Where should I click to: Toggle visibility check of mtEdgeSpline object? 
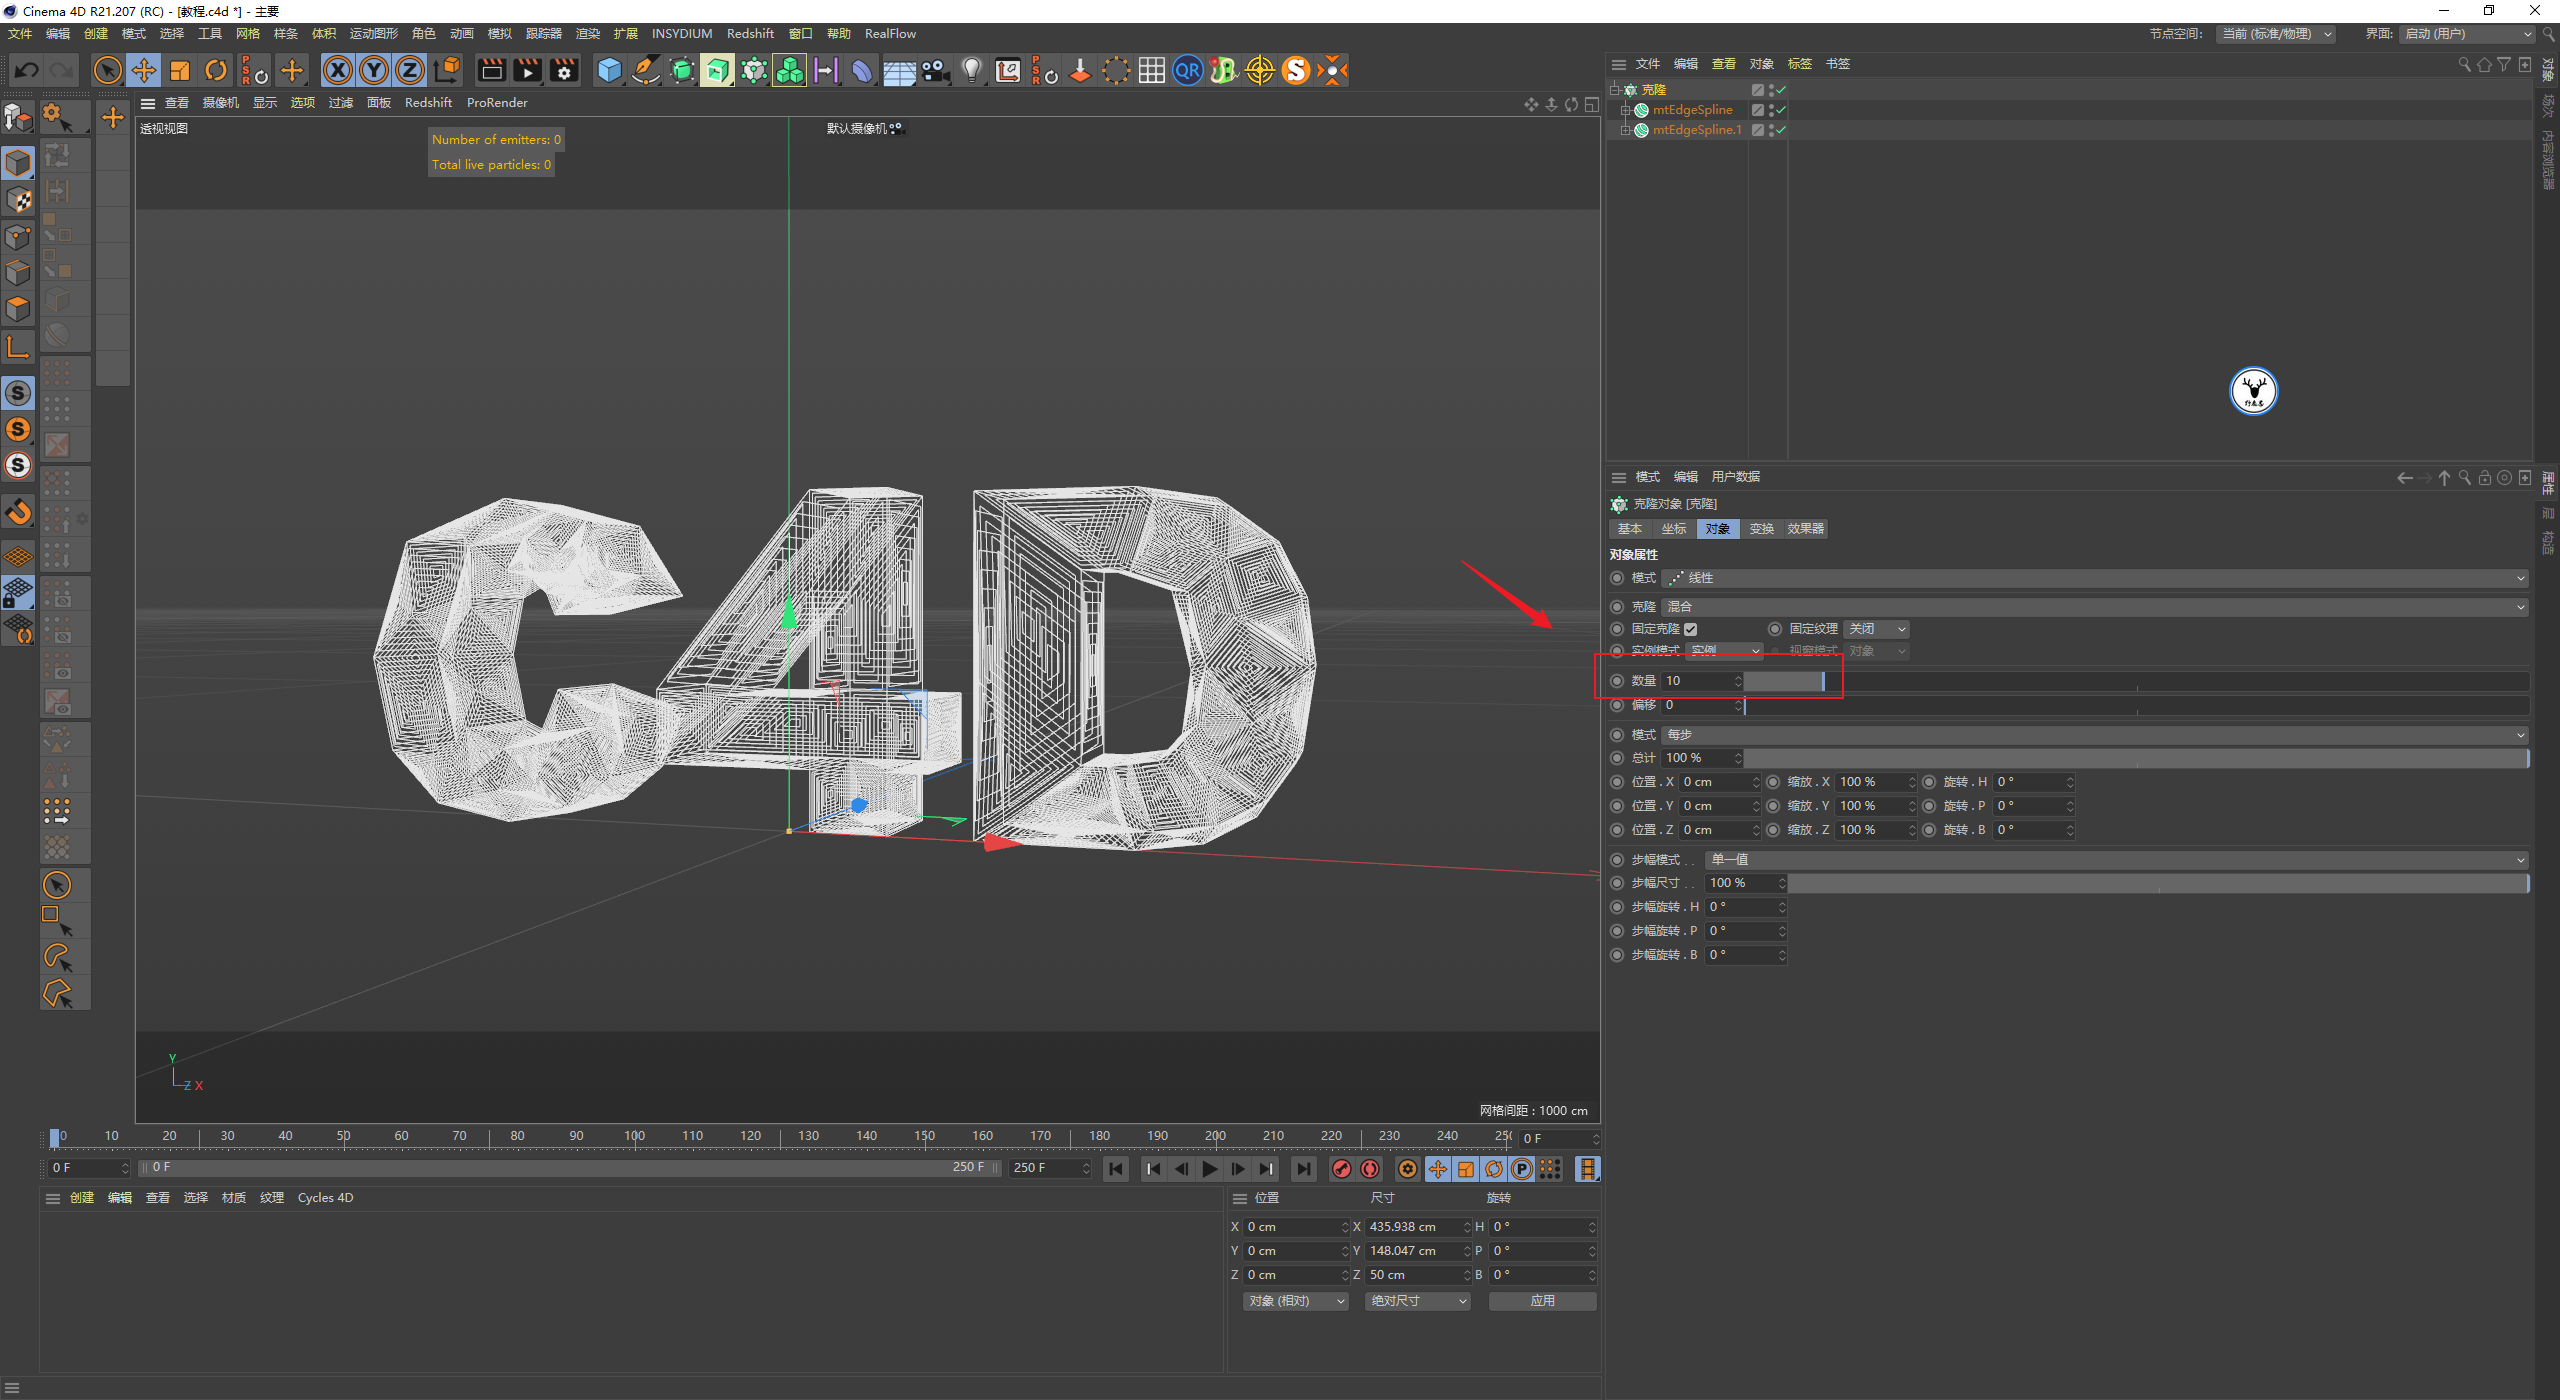pos(1781,110)
